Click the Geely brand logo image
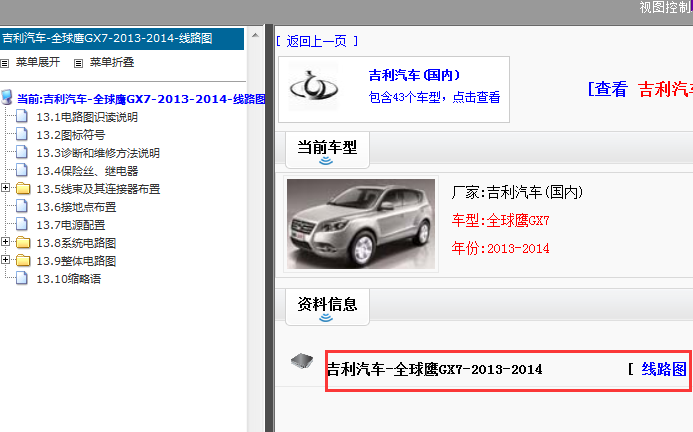 [313, 87]
